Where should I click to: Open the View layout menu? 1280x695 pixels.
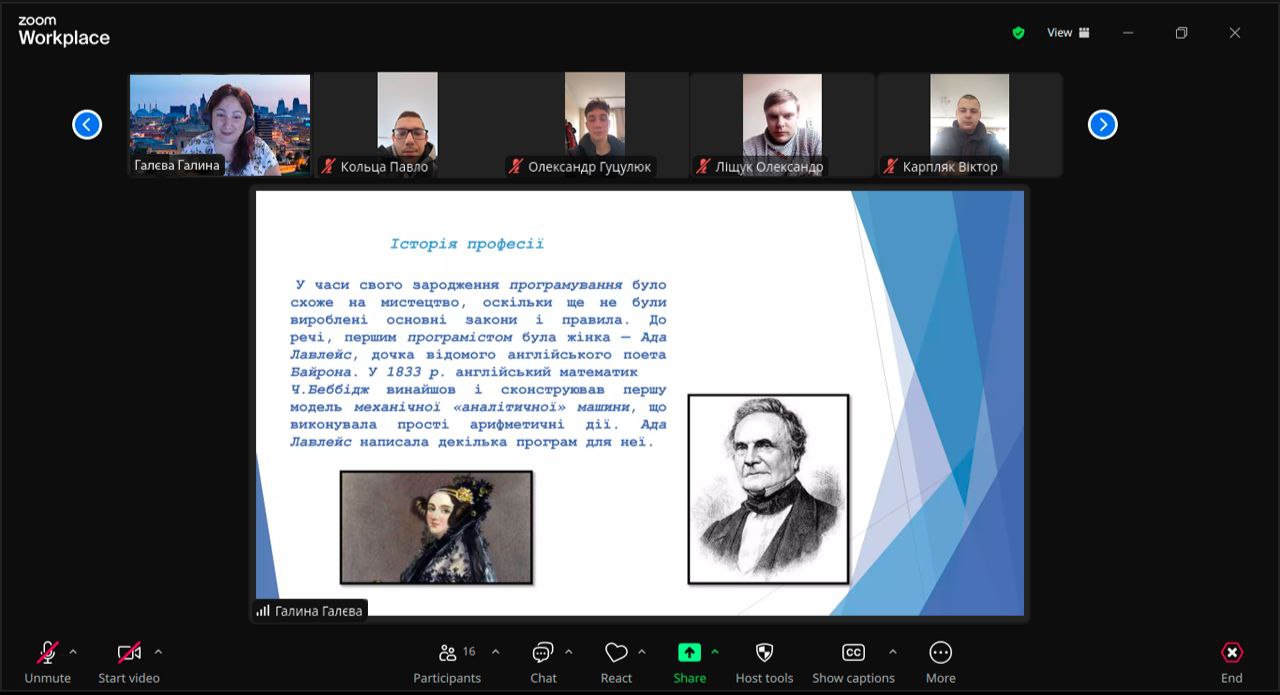[x=1068, y=33]
